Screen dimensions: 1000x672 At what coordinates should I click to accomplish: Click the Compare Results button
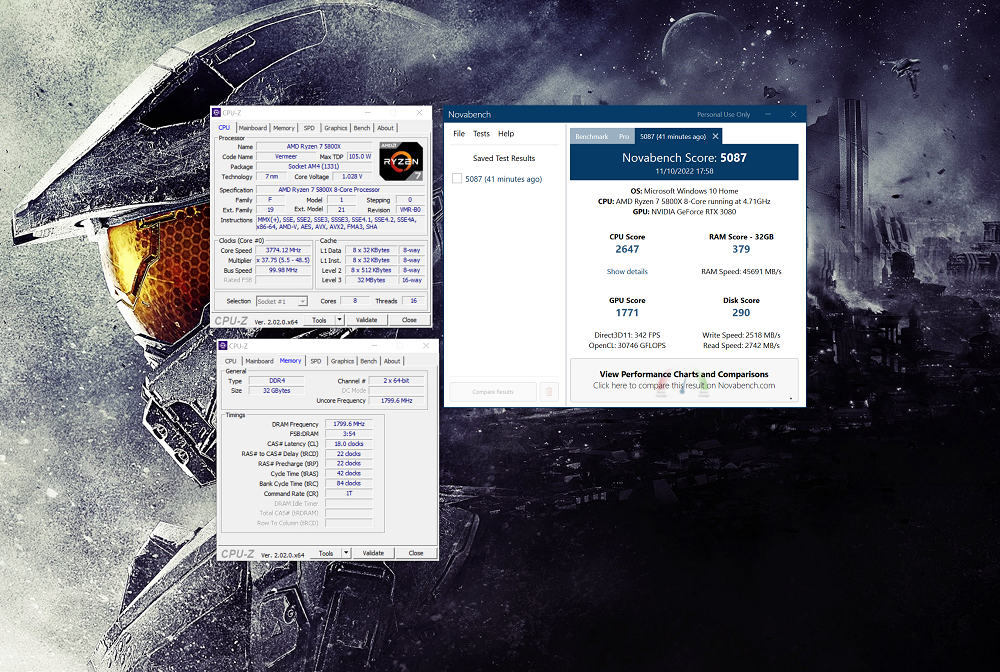click(493, 391)
